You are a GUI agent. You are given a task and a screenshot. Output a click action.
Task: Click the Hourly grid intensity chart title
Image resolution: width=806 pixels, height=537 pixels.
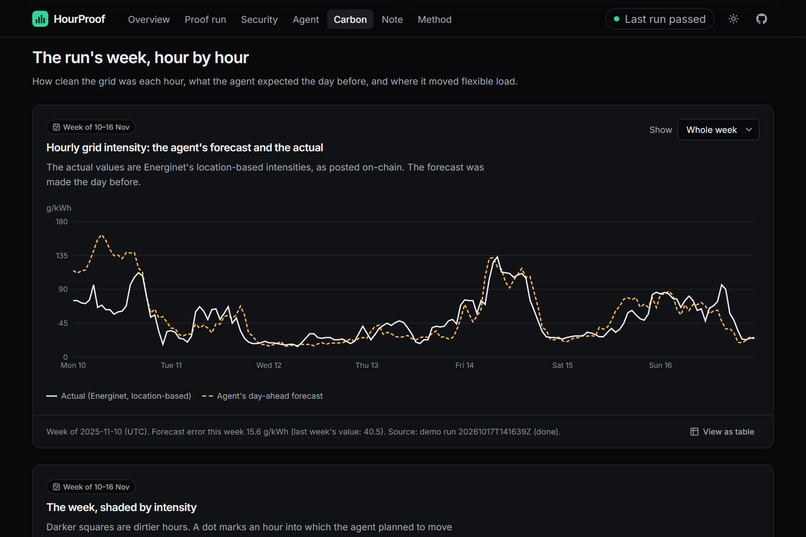coord(185,147)
